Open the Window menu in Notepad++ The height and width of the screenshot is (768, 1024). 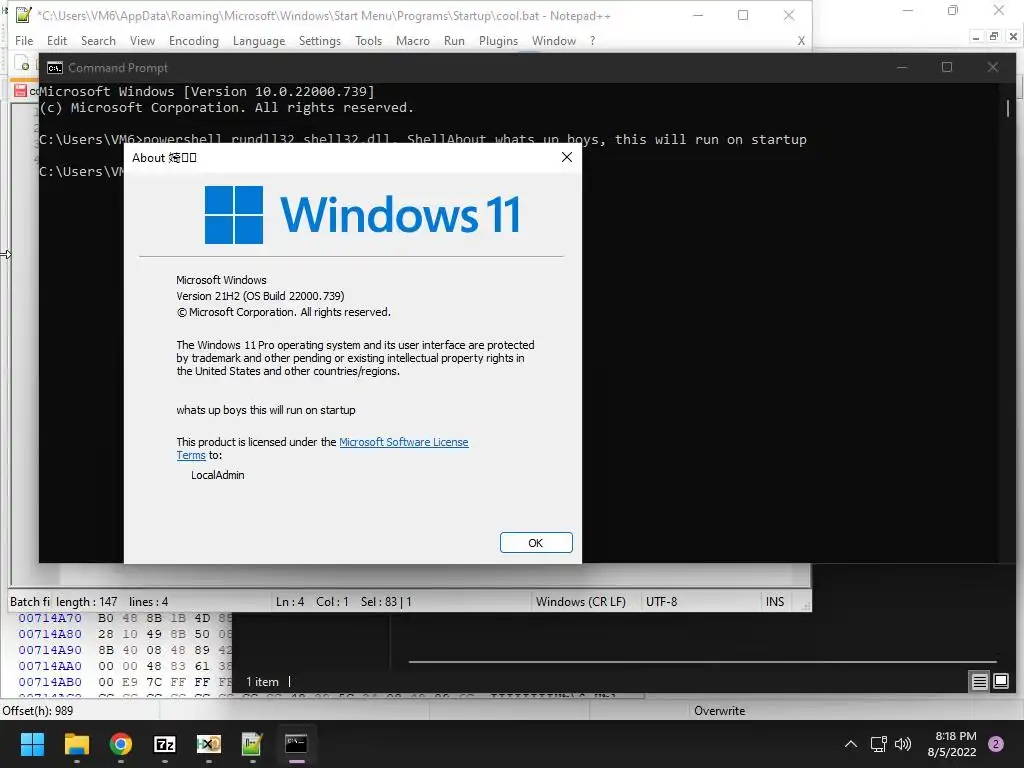(x=554, y=40)
